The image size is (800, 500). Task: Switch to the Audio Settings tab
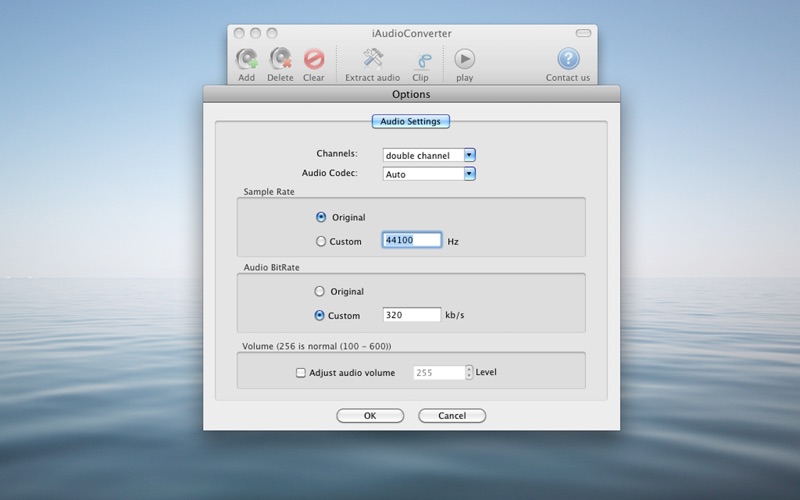pyautogui.click(x=411, y=121)
